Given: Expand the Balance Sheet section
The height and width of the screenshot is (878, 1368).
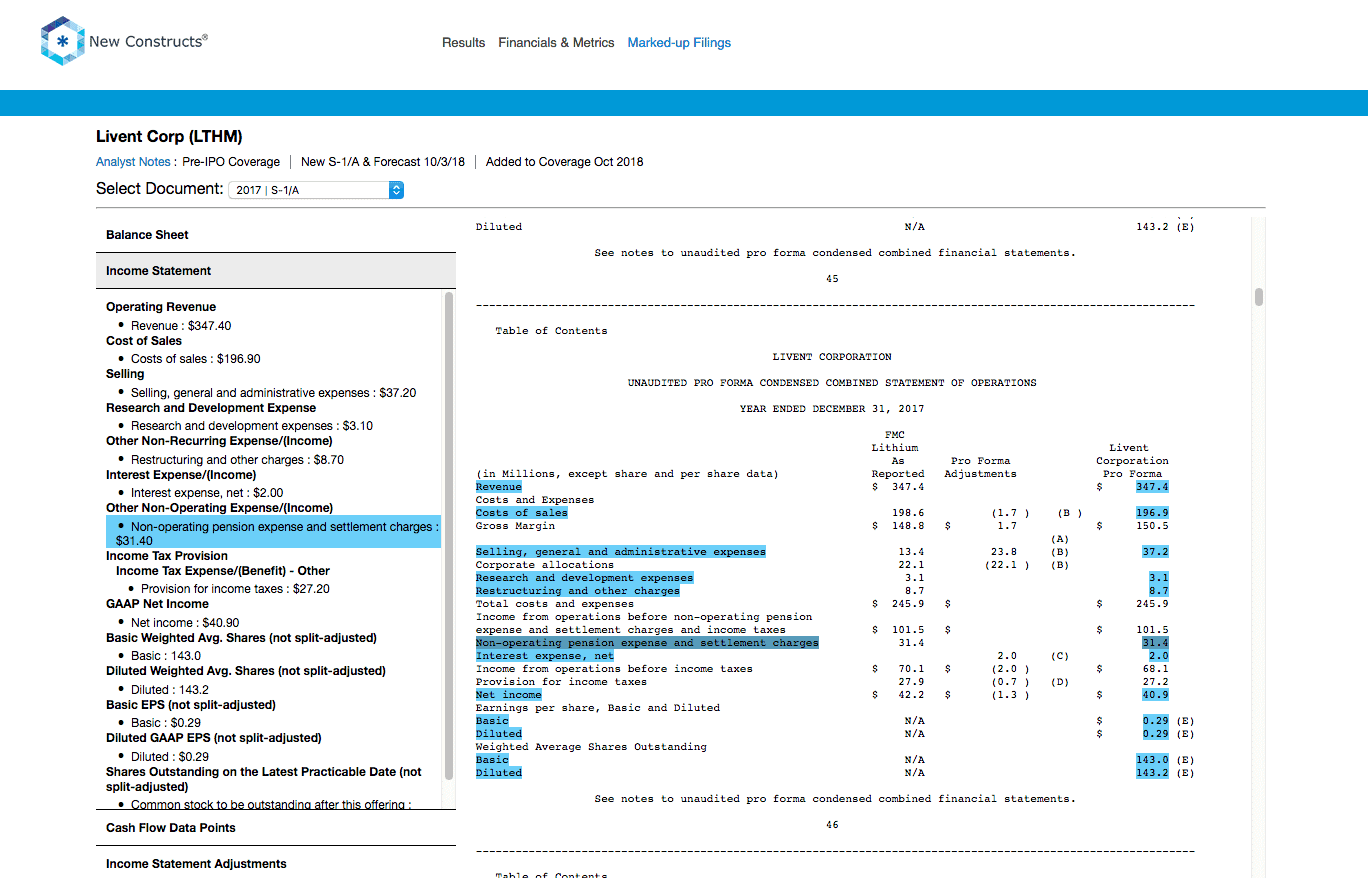Looking at the screenshot, I should click(276, 235).
